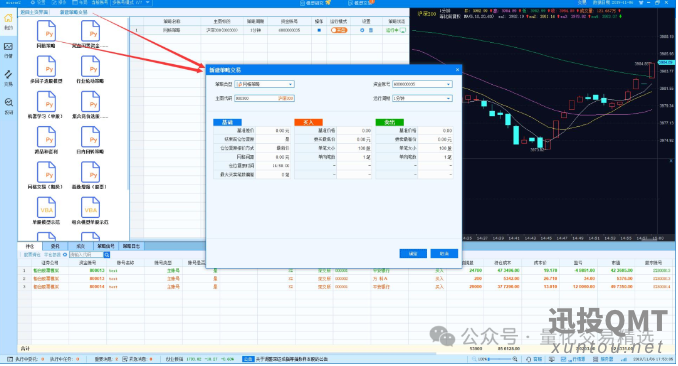Click the gear settings icon in strategy row
Image resolution: width=678 pixels, height=366 pixels.
(x=362, y=30)
